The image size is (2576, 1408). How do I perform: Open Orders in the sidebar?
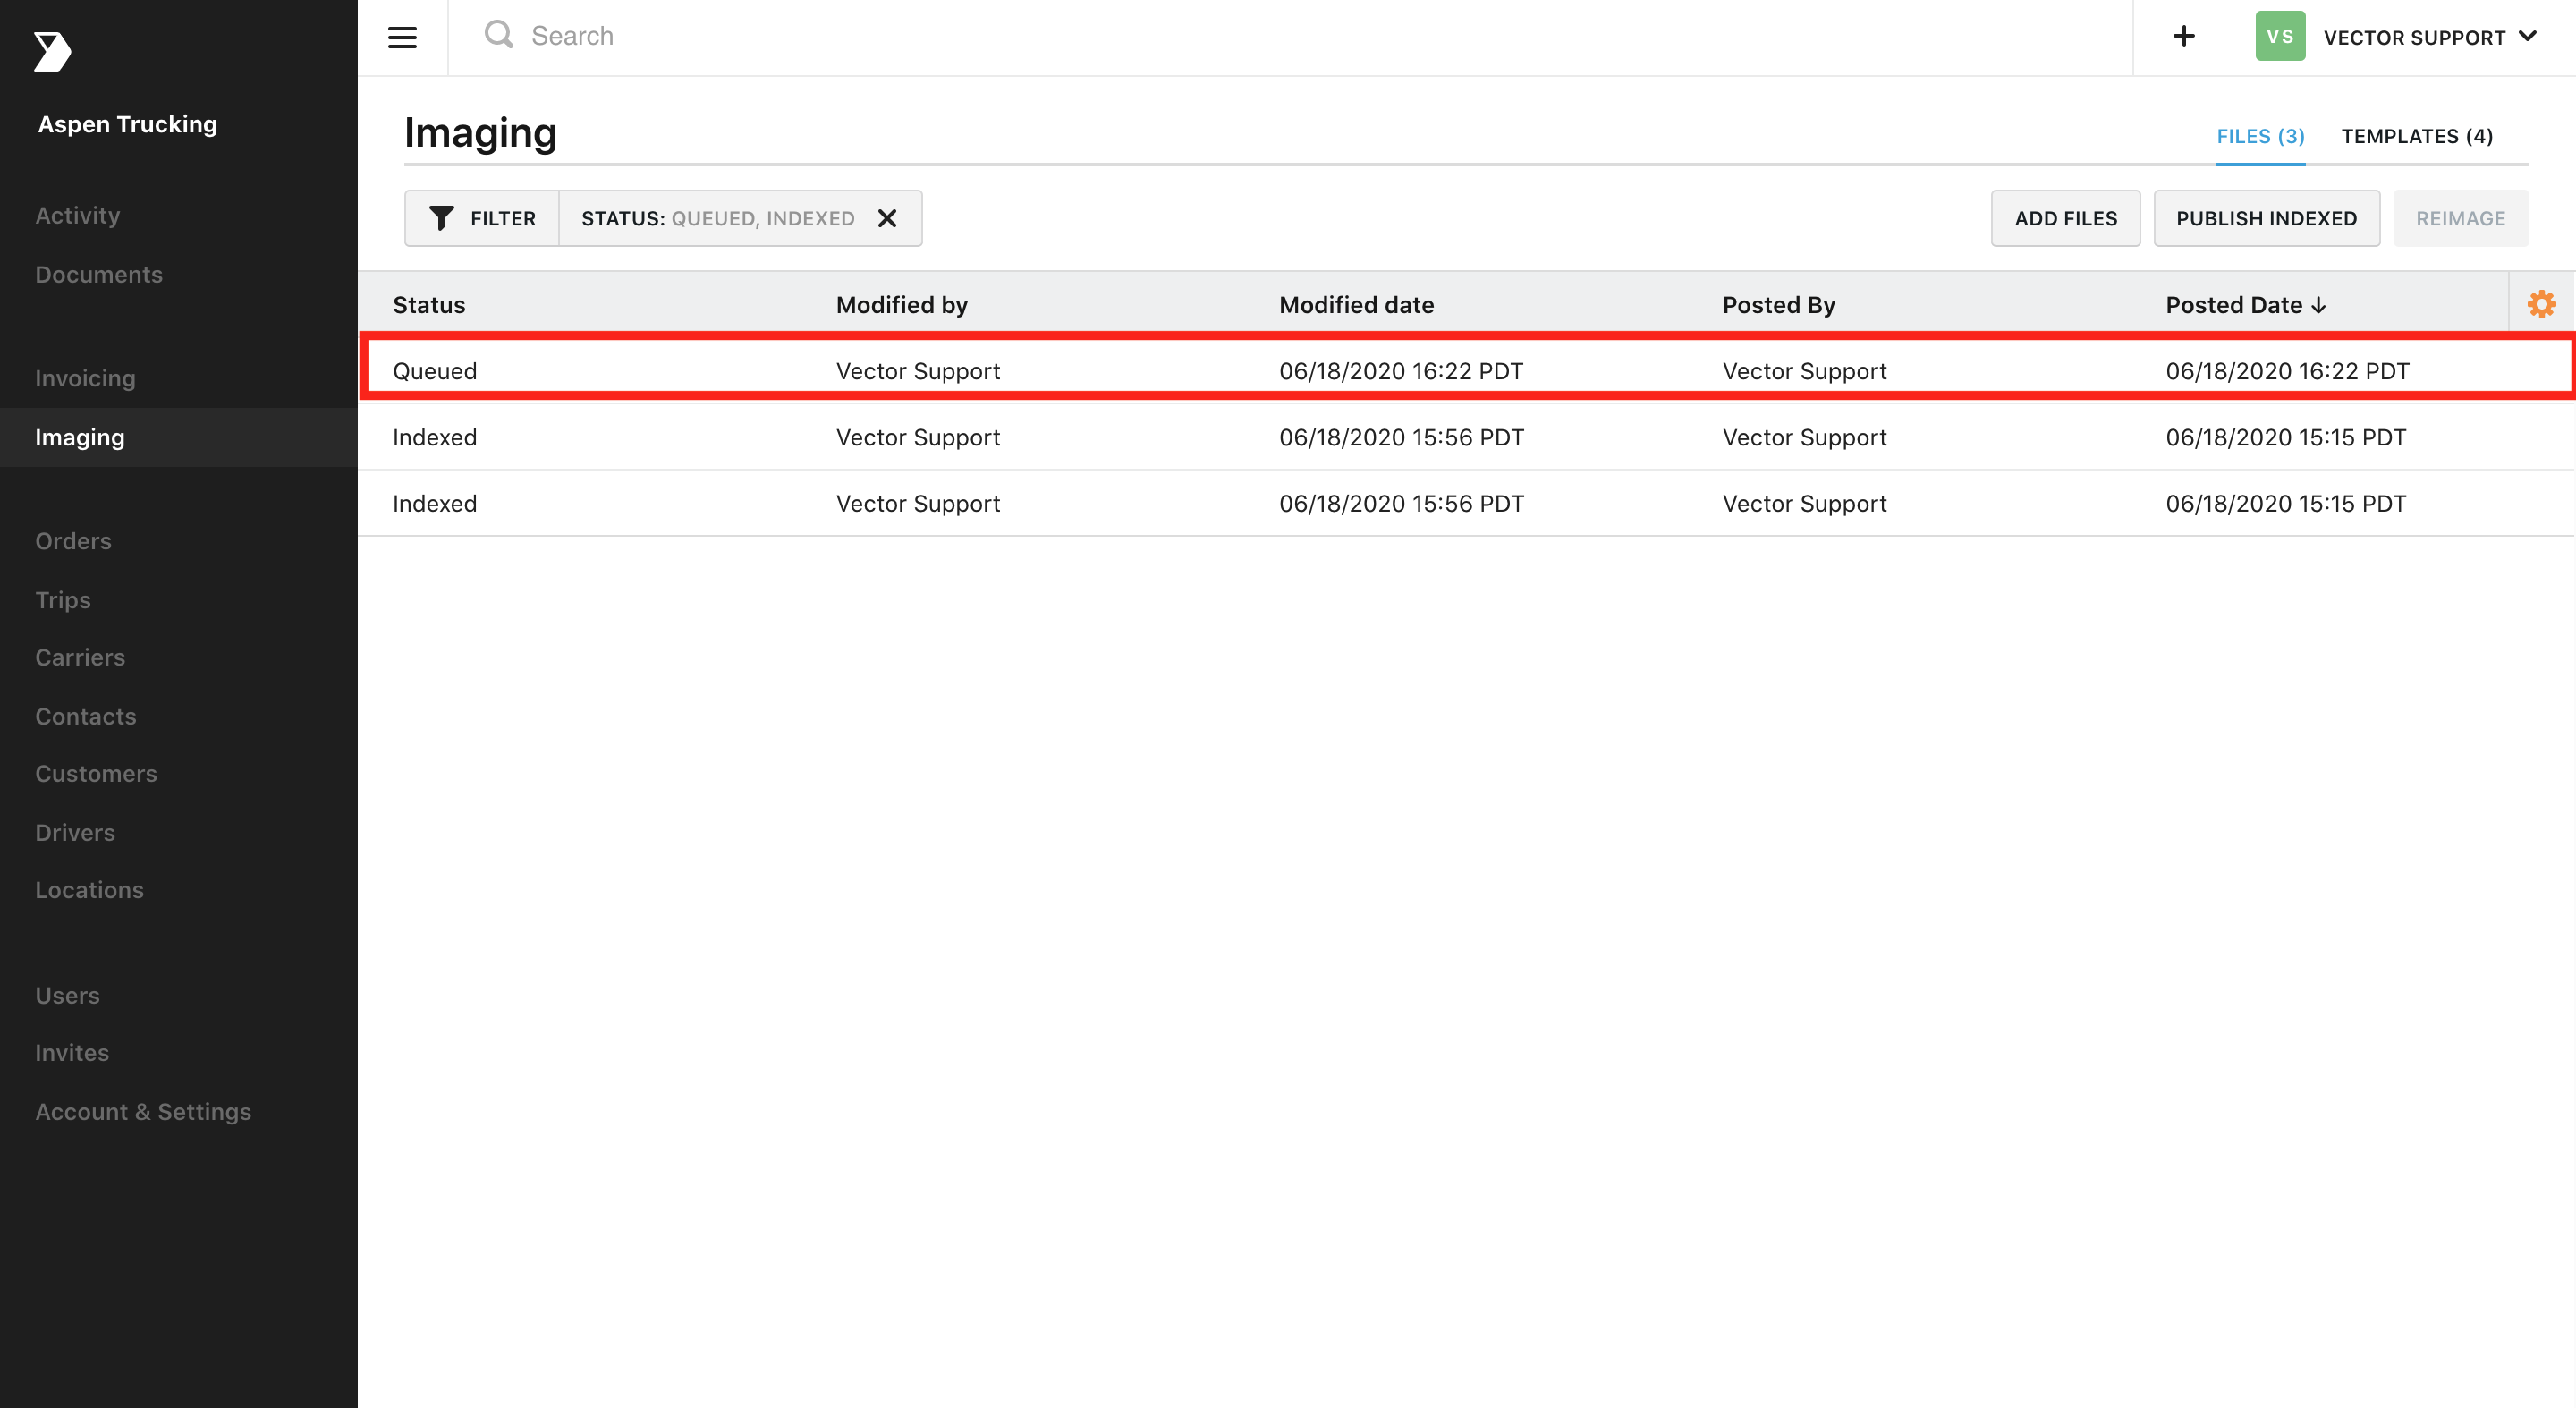tap(73, 541)
